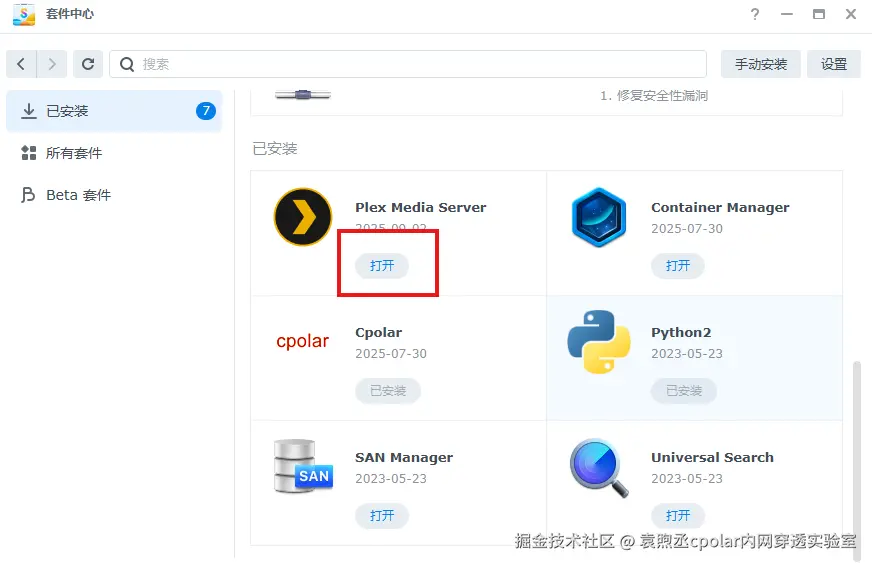Click the download icon beside 已安装
The height and width of the screenshot is (566, 872).
click(x=28, y=111)
